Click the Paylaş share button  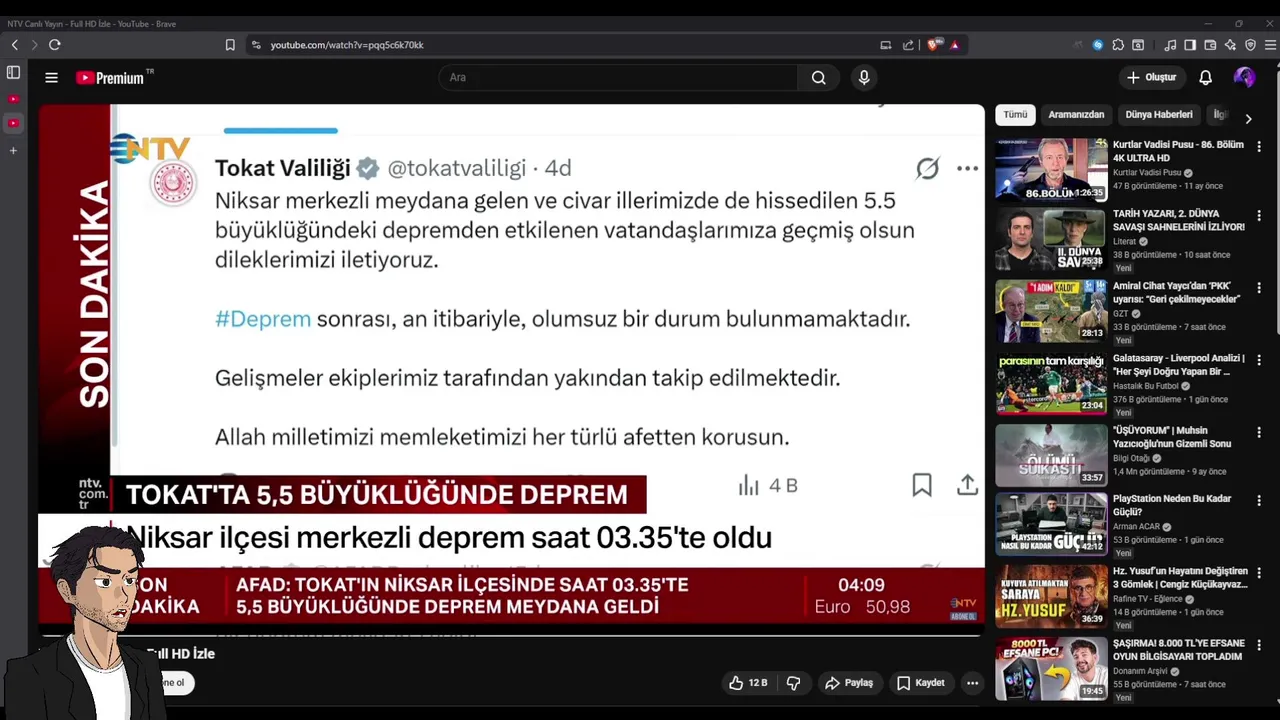click(x=848, y=683)
